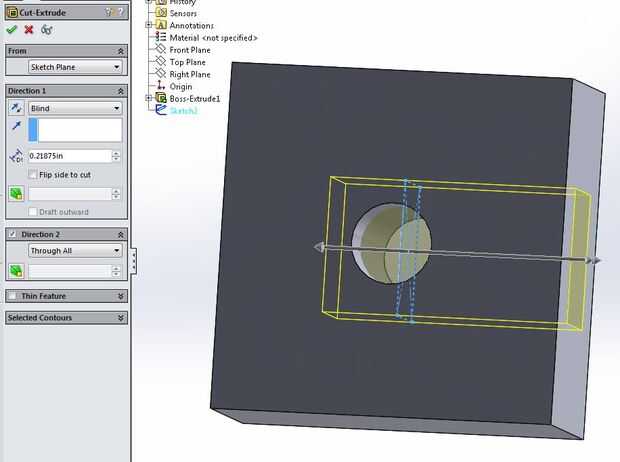Click the Direction 1 draft angle field

point(70,194)
